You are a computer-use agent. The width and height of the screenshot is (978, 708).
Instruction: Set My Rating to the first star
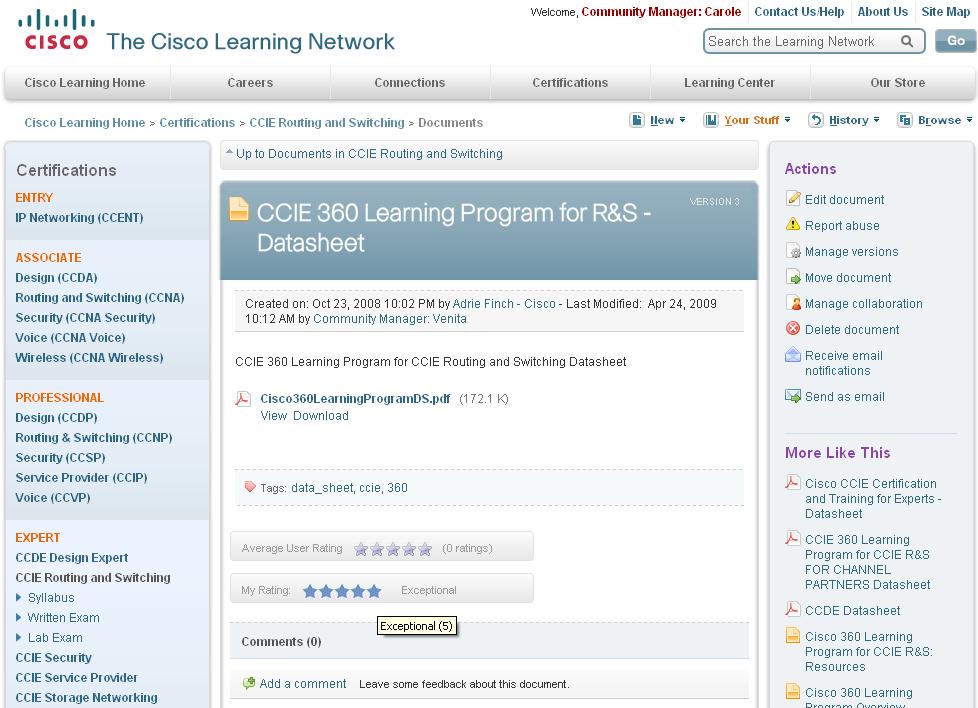(310, 591)
